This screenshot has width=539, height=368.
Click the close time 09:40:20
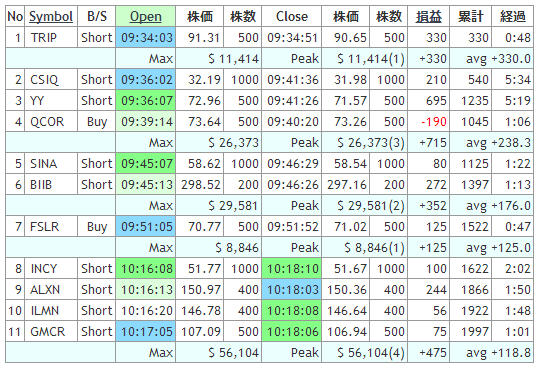(x=292, y=122)
